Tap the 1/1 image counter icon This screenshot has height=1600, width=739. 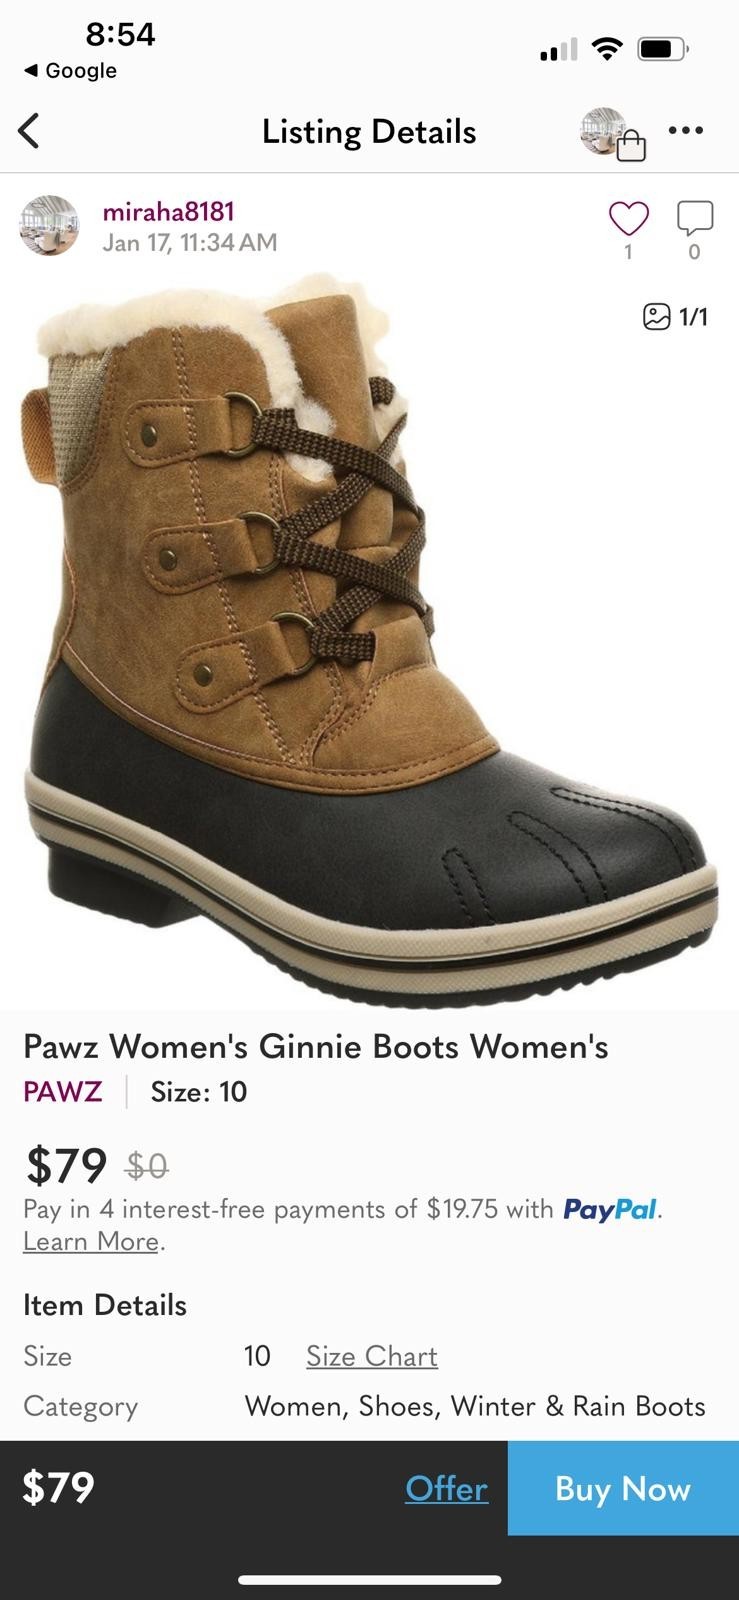[675, 317]
